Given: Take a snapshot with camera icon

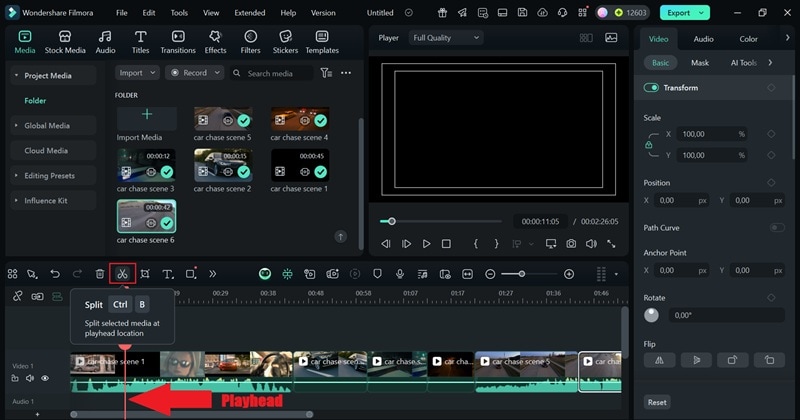Looking at the screenshot, I should pyautogui.click(x=571, y=244).
